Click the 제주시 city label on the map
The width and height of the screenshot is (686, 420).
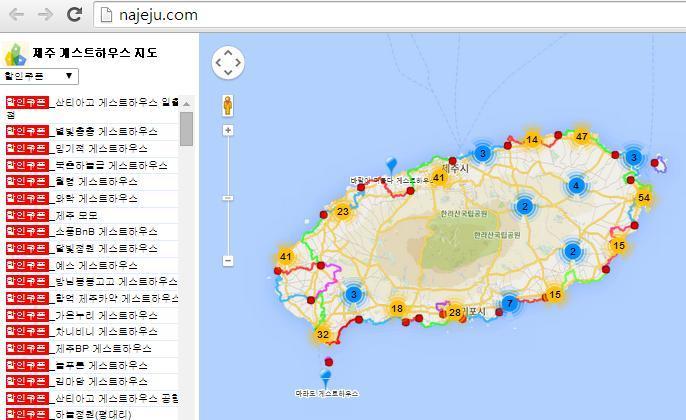tap(457, 169)
